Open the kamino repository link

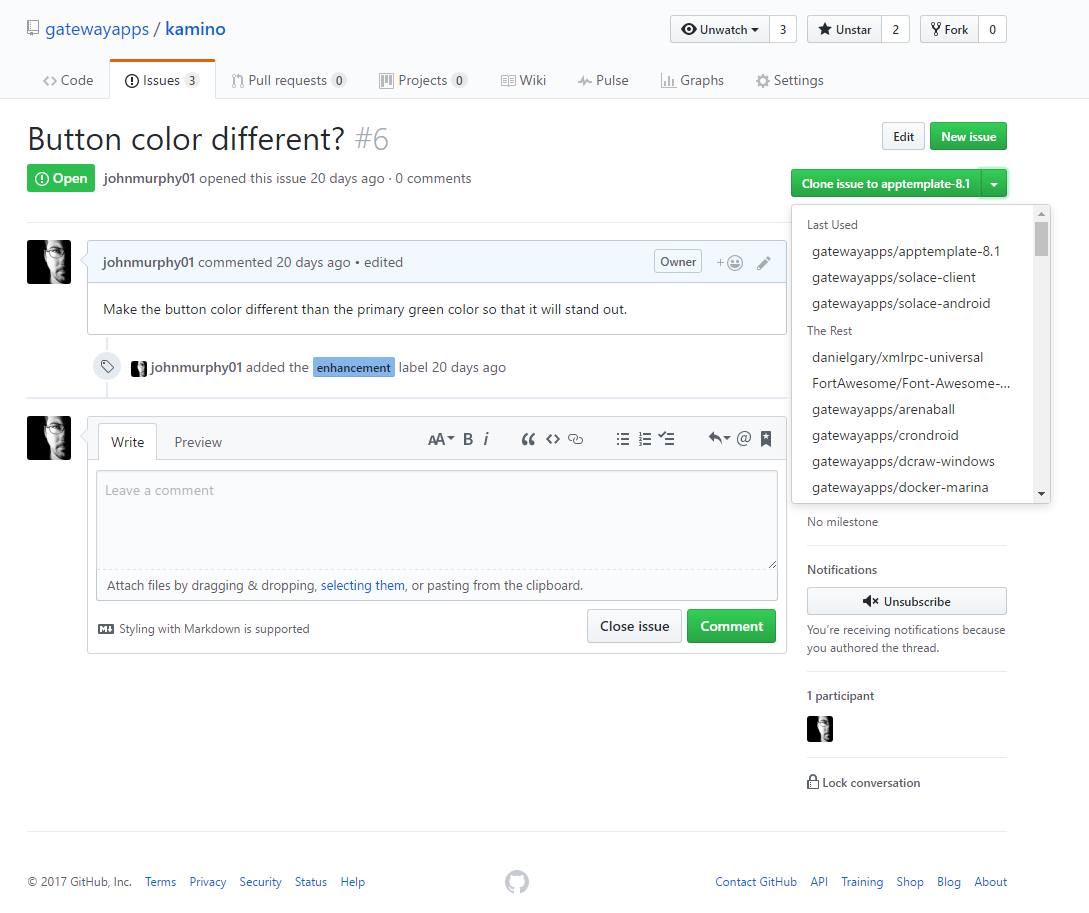pos(195,29)
